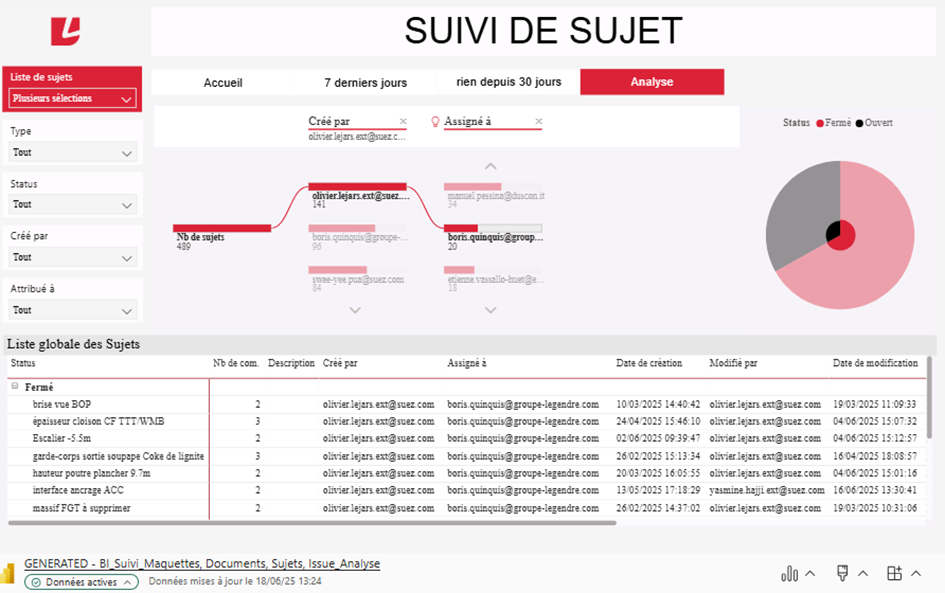Open the Type filter dropdown

pos(72,152)
